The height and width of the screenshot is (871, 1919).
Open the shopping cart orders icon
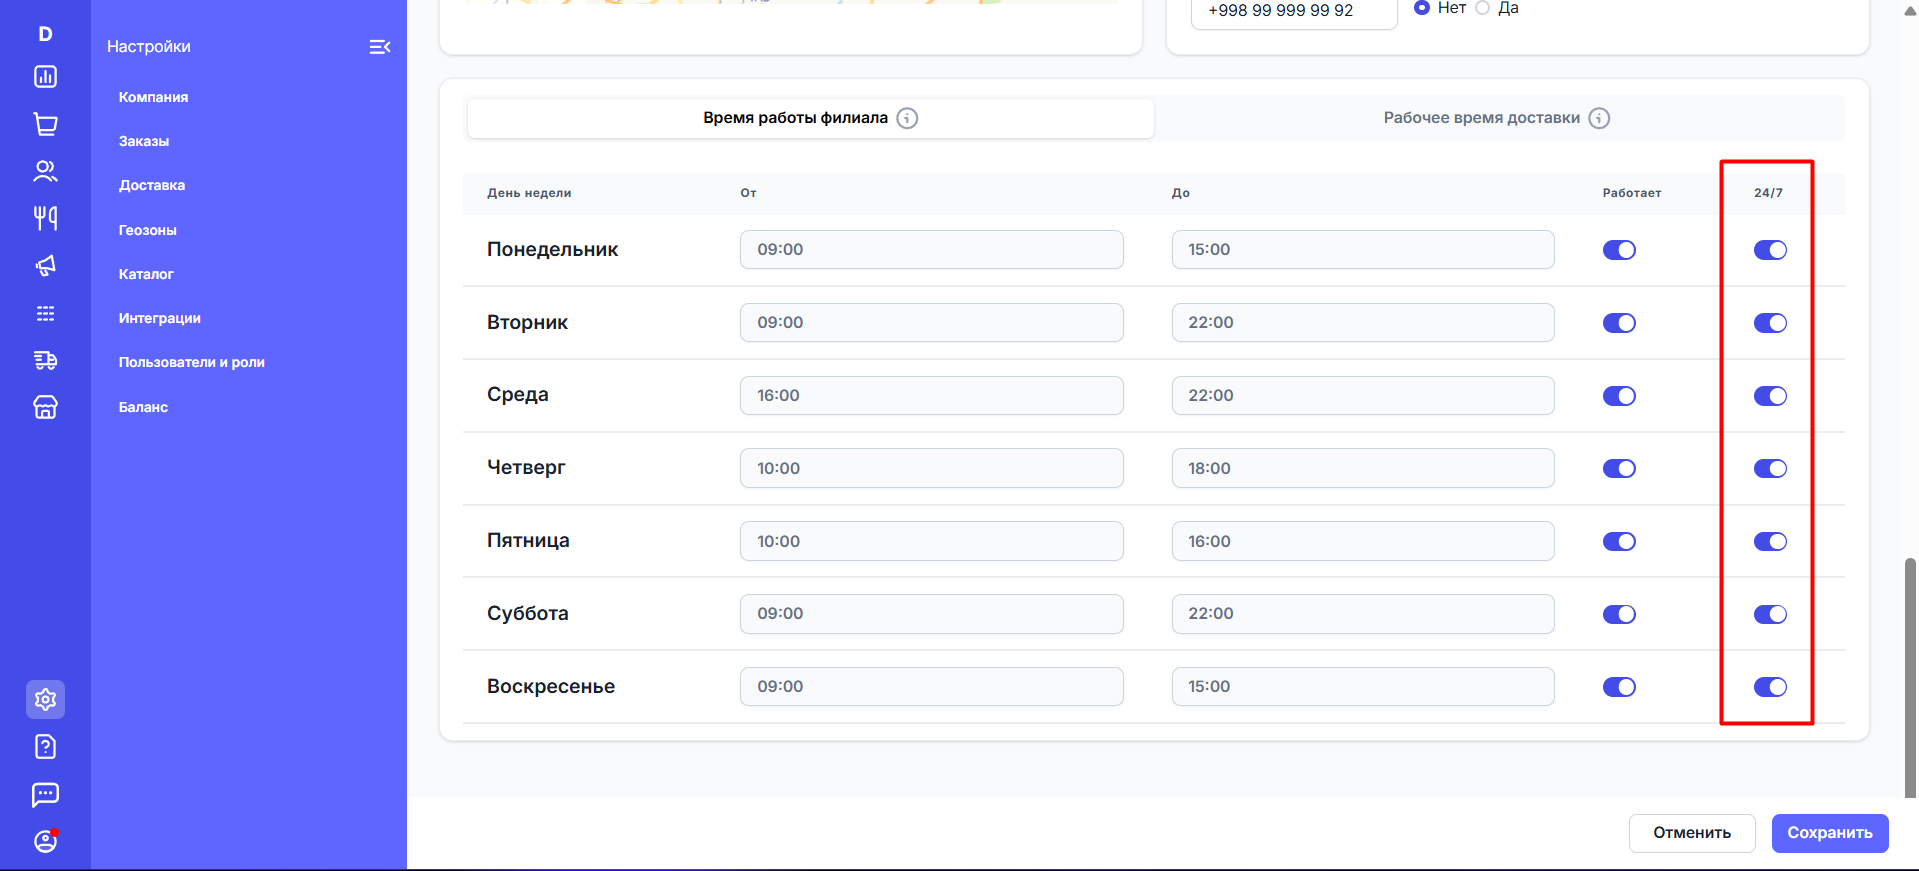(x=45, y=124)
